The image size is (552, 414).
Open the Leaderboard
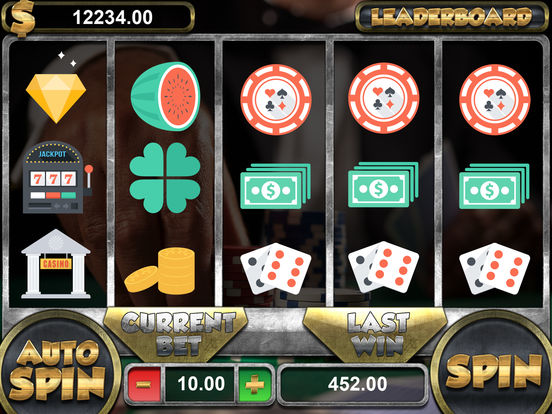click(x=452, y=17)
